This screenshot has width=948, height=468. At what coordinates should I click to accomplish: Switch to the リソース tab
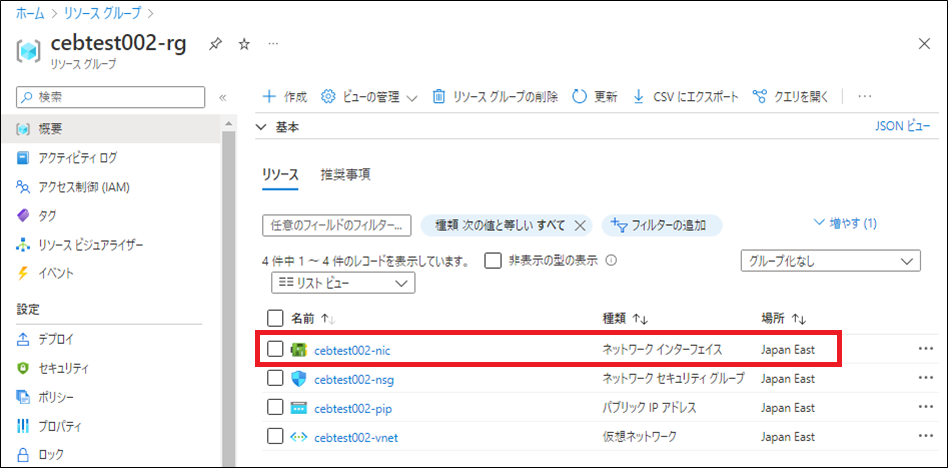pos(280,175)
